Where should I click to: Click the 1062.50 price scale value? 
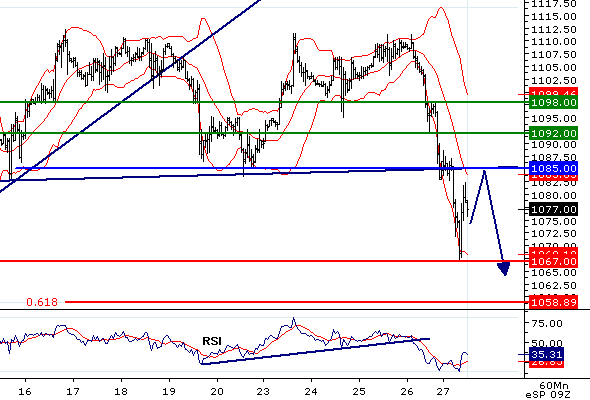coord(553,286)
